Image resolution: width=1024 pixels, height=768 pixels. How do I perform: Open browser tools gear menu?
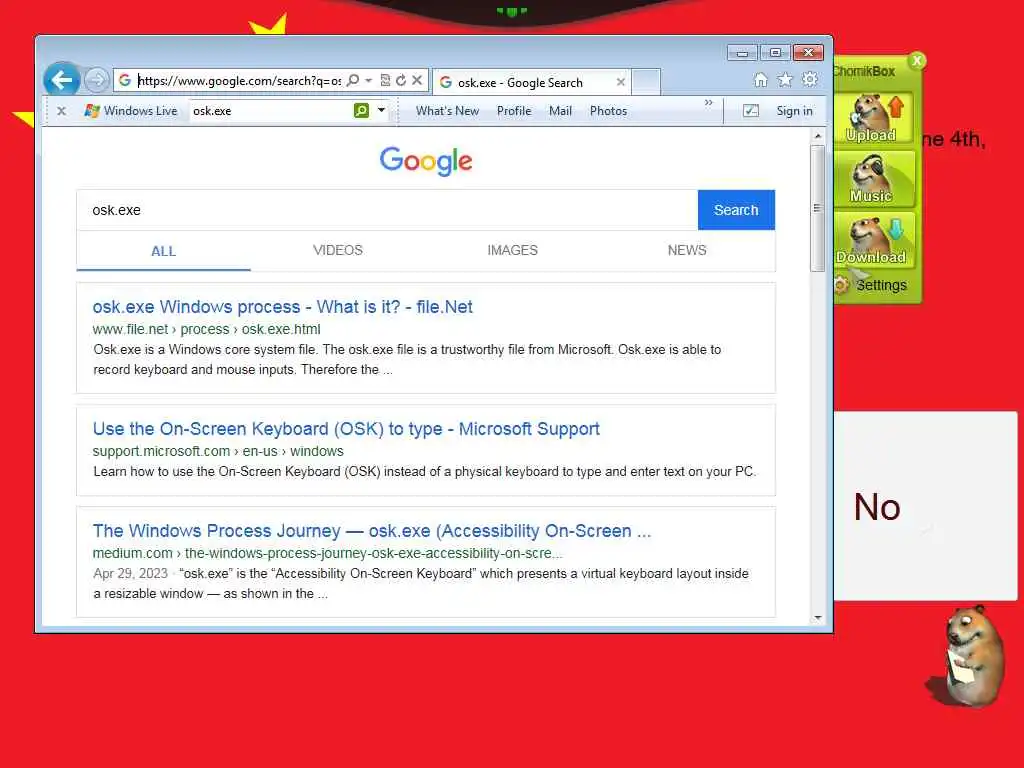810,80
